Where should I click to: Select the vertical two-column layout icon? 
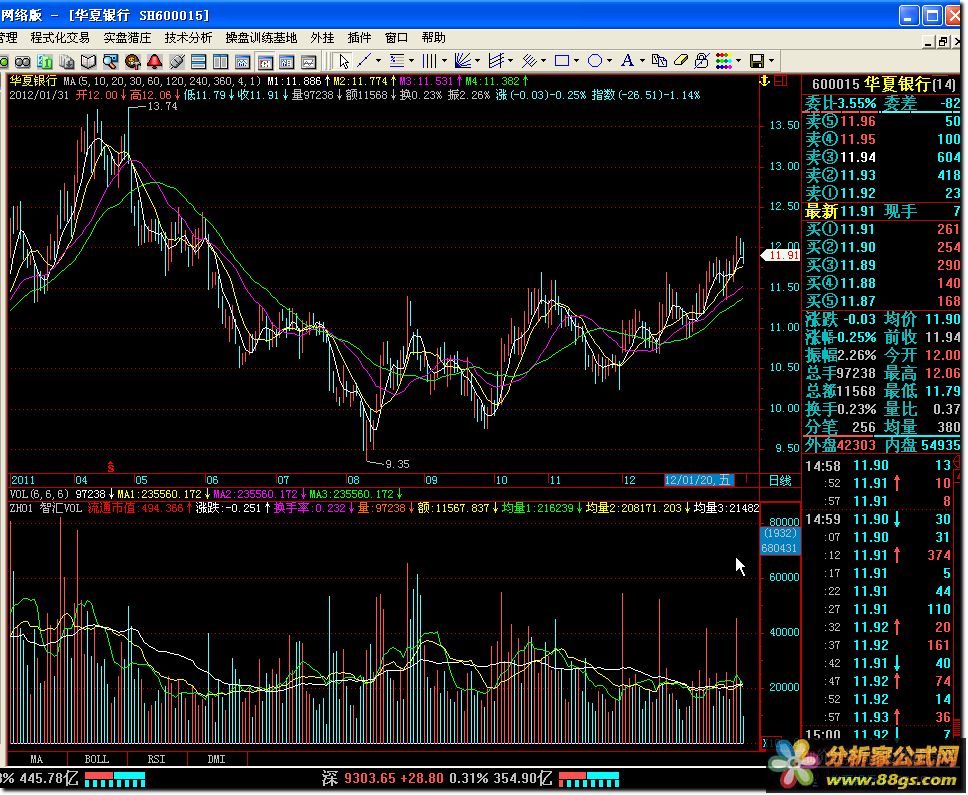220,62
